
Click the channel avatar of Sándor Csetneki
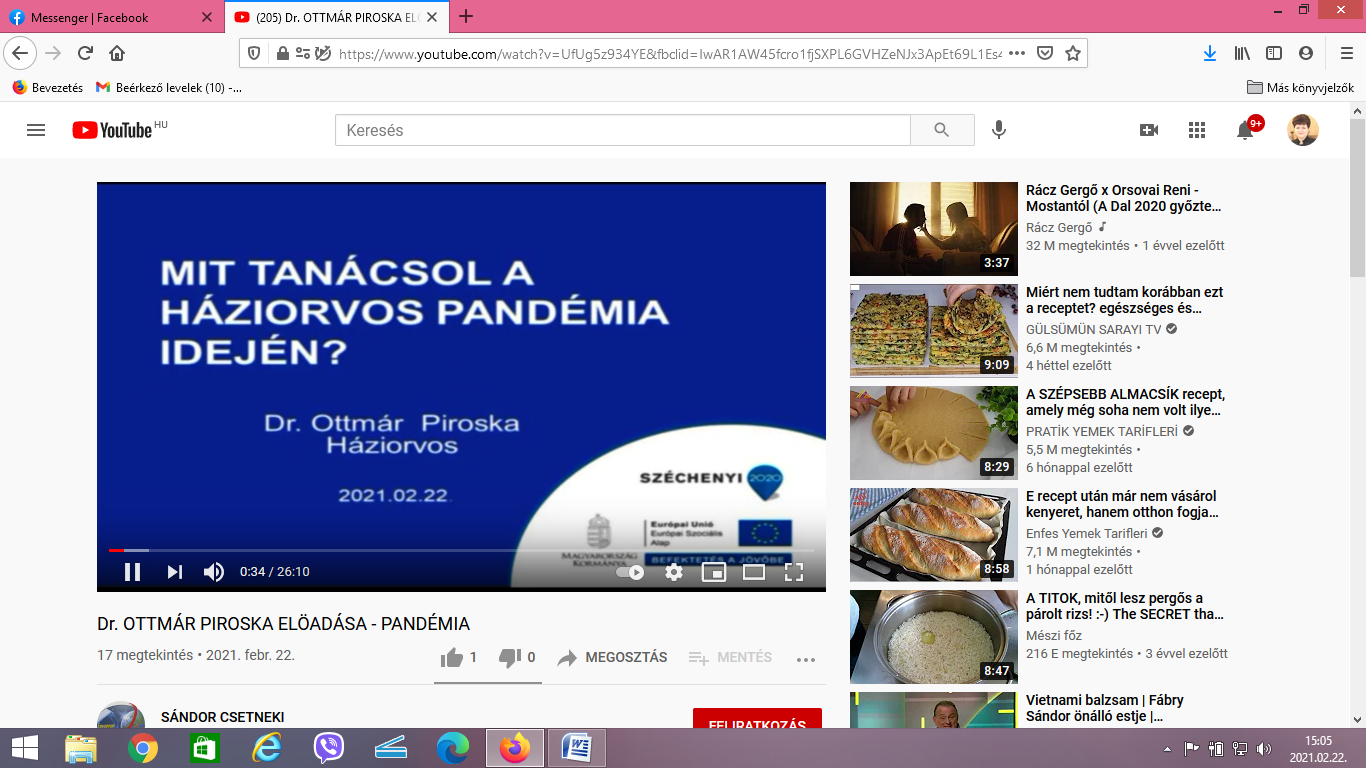pos(121,715)
